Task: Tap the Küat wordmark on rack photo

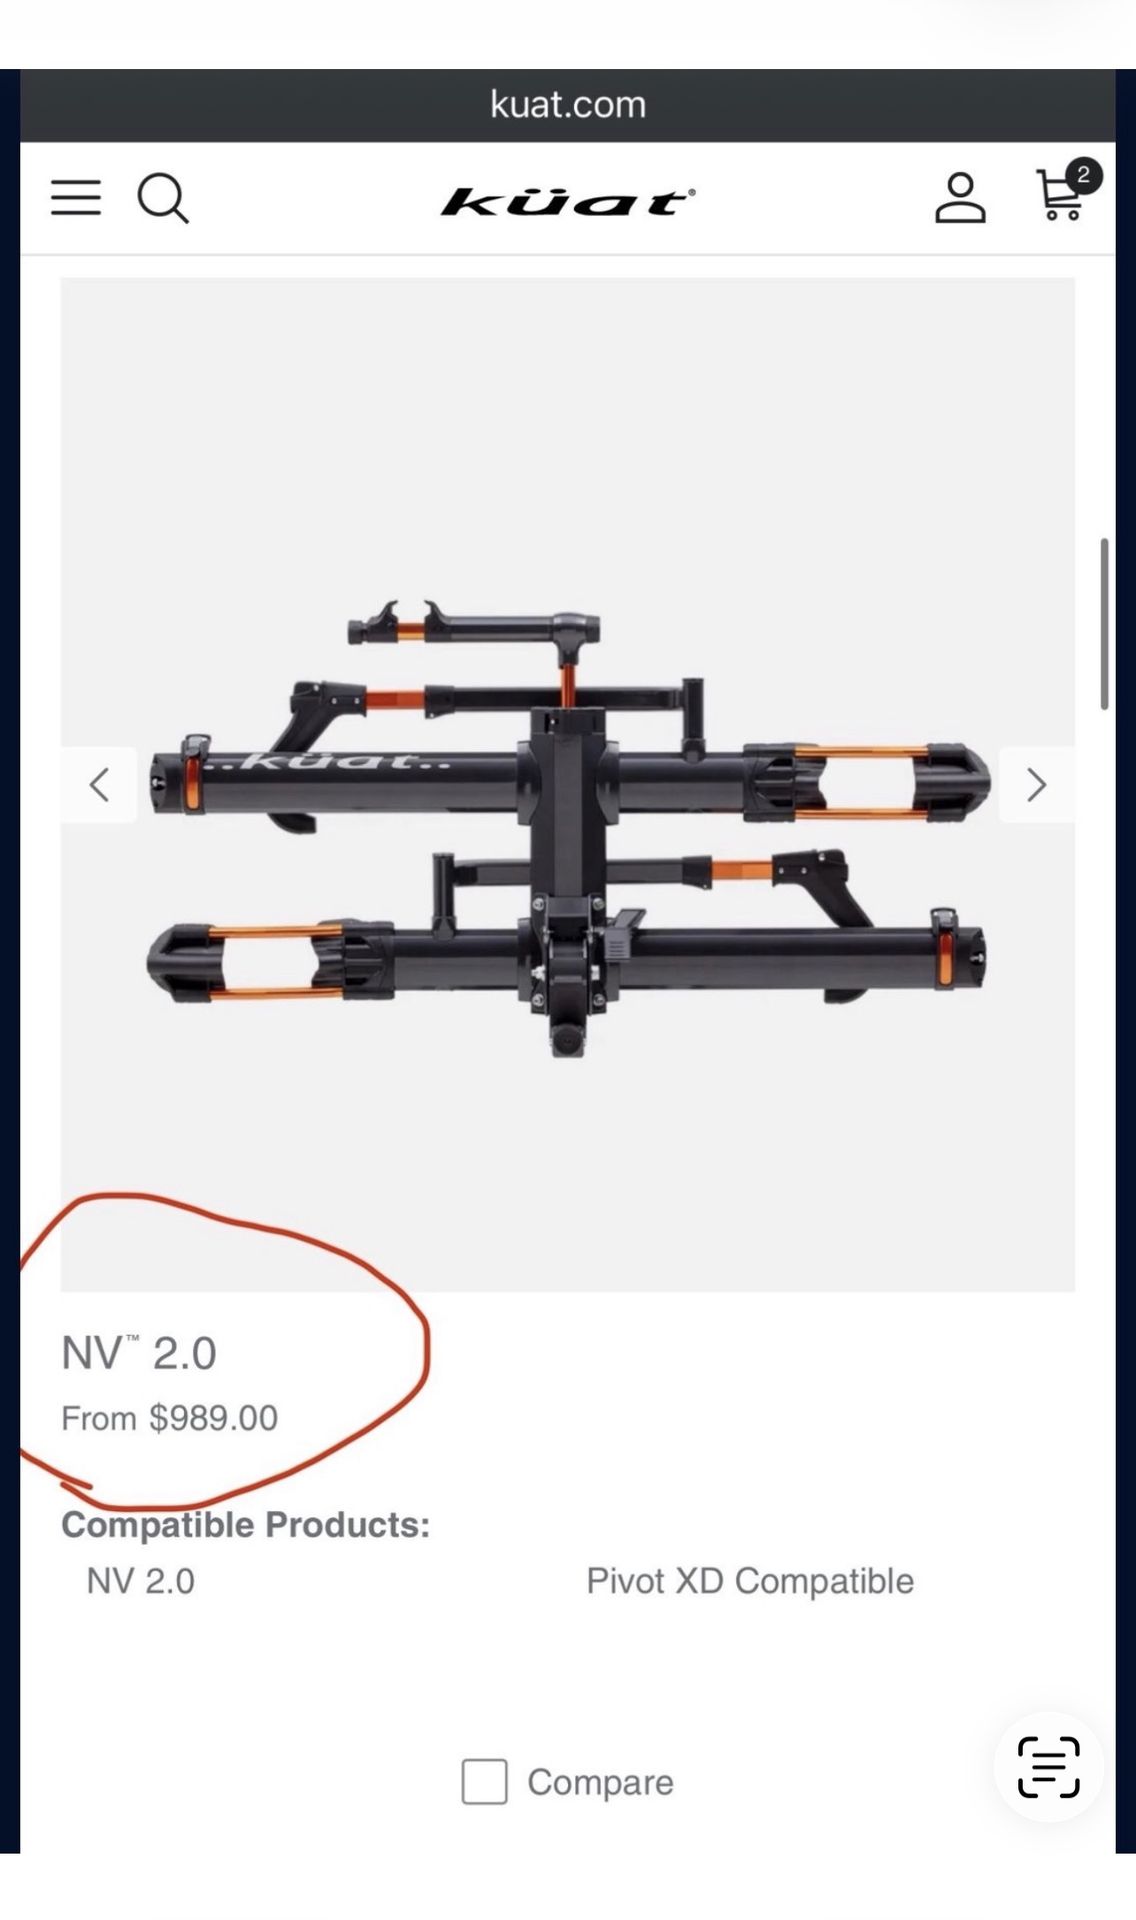Action: (x=332, y=762)
